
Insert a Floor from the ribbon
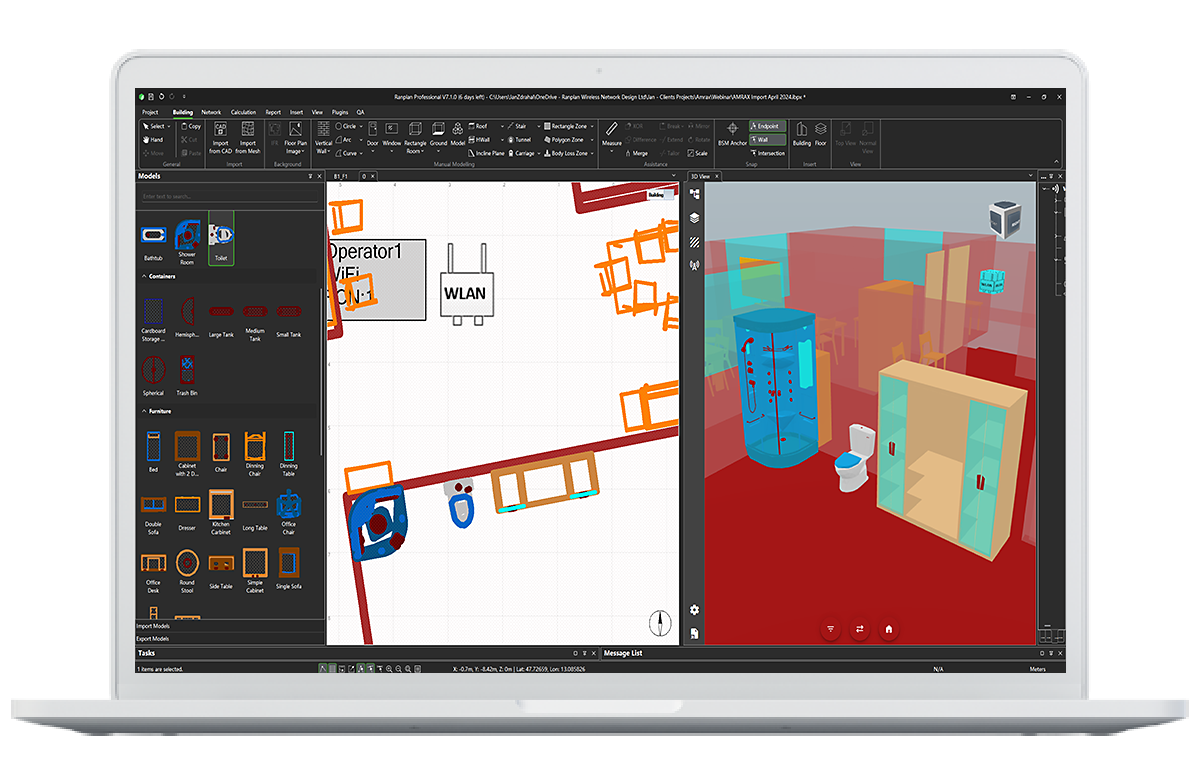pos(820,131)
